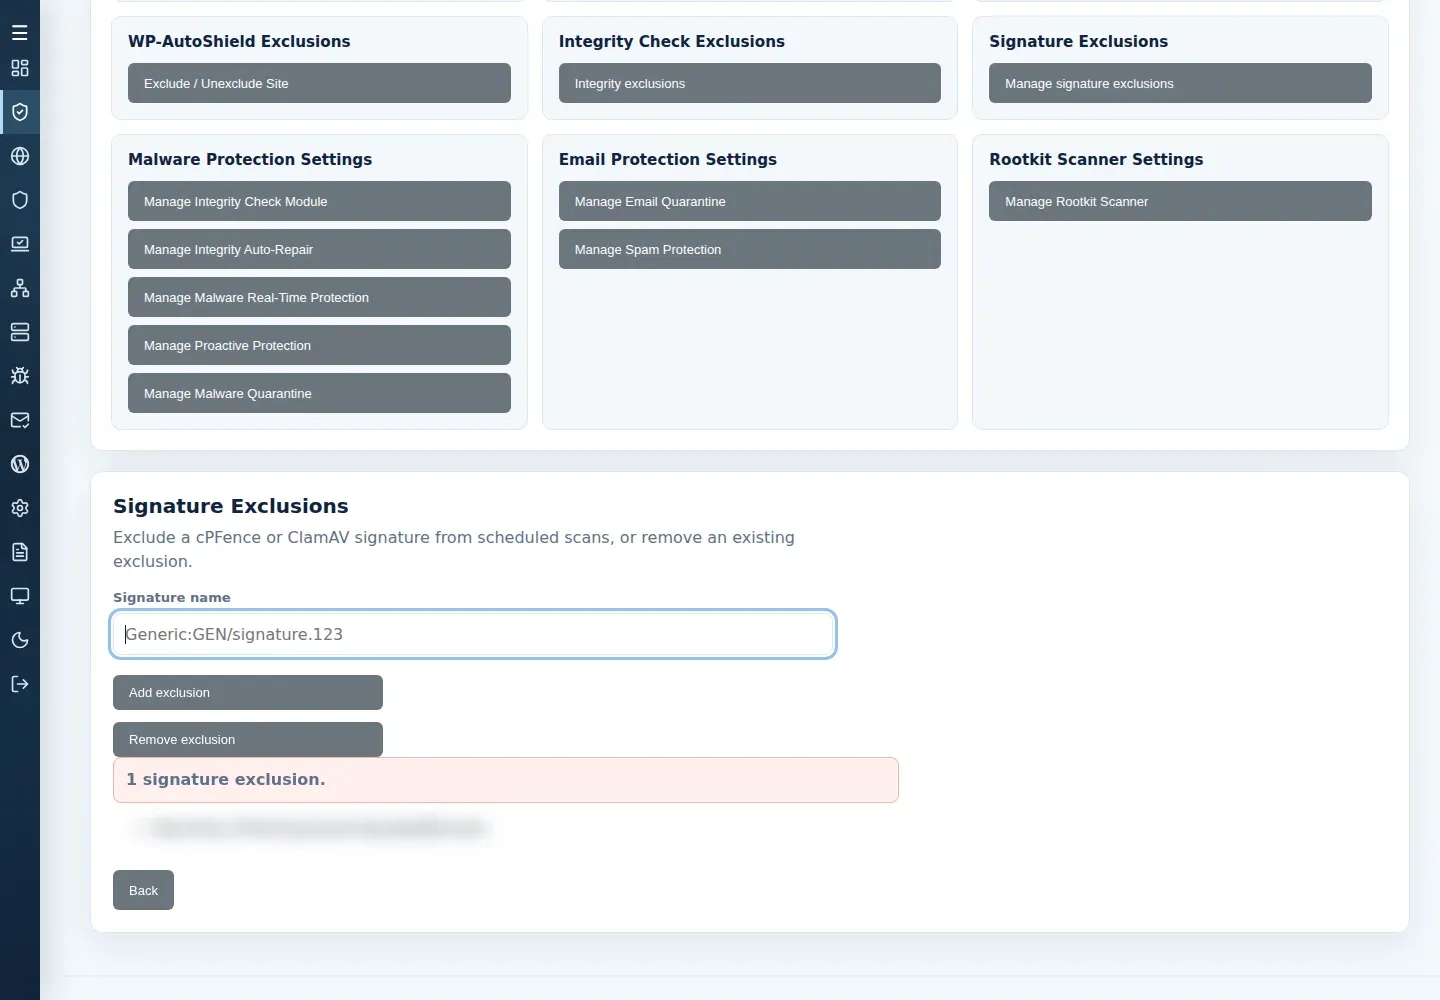Open the mail envelope sidebar icon
The width and height of the screenshot is (1440, 1000).
(x=20, y=420)
